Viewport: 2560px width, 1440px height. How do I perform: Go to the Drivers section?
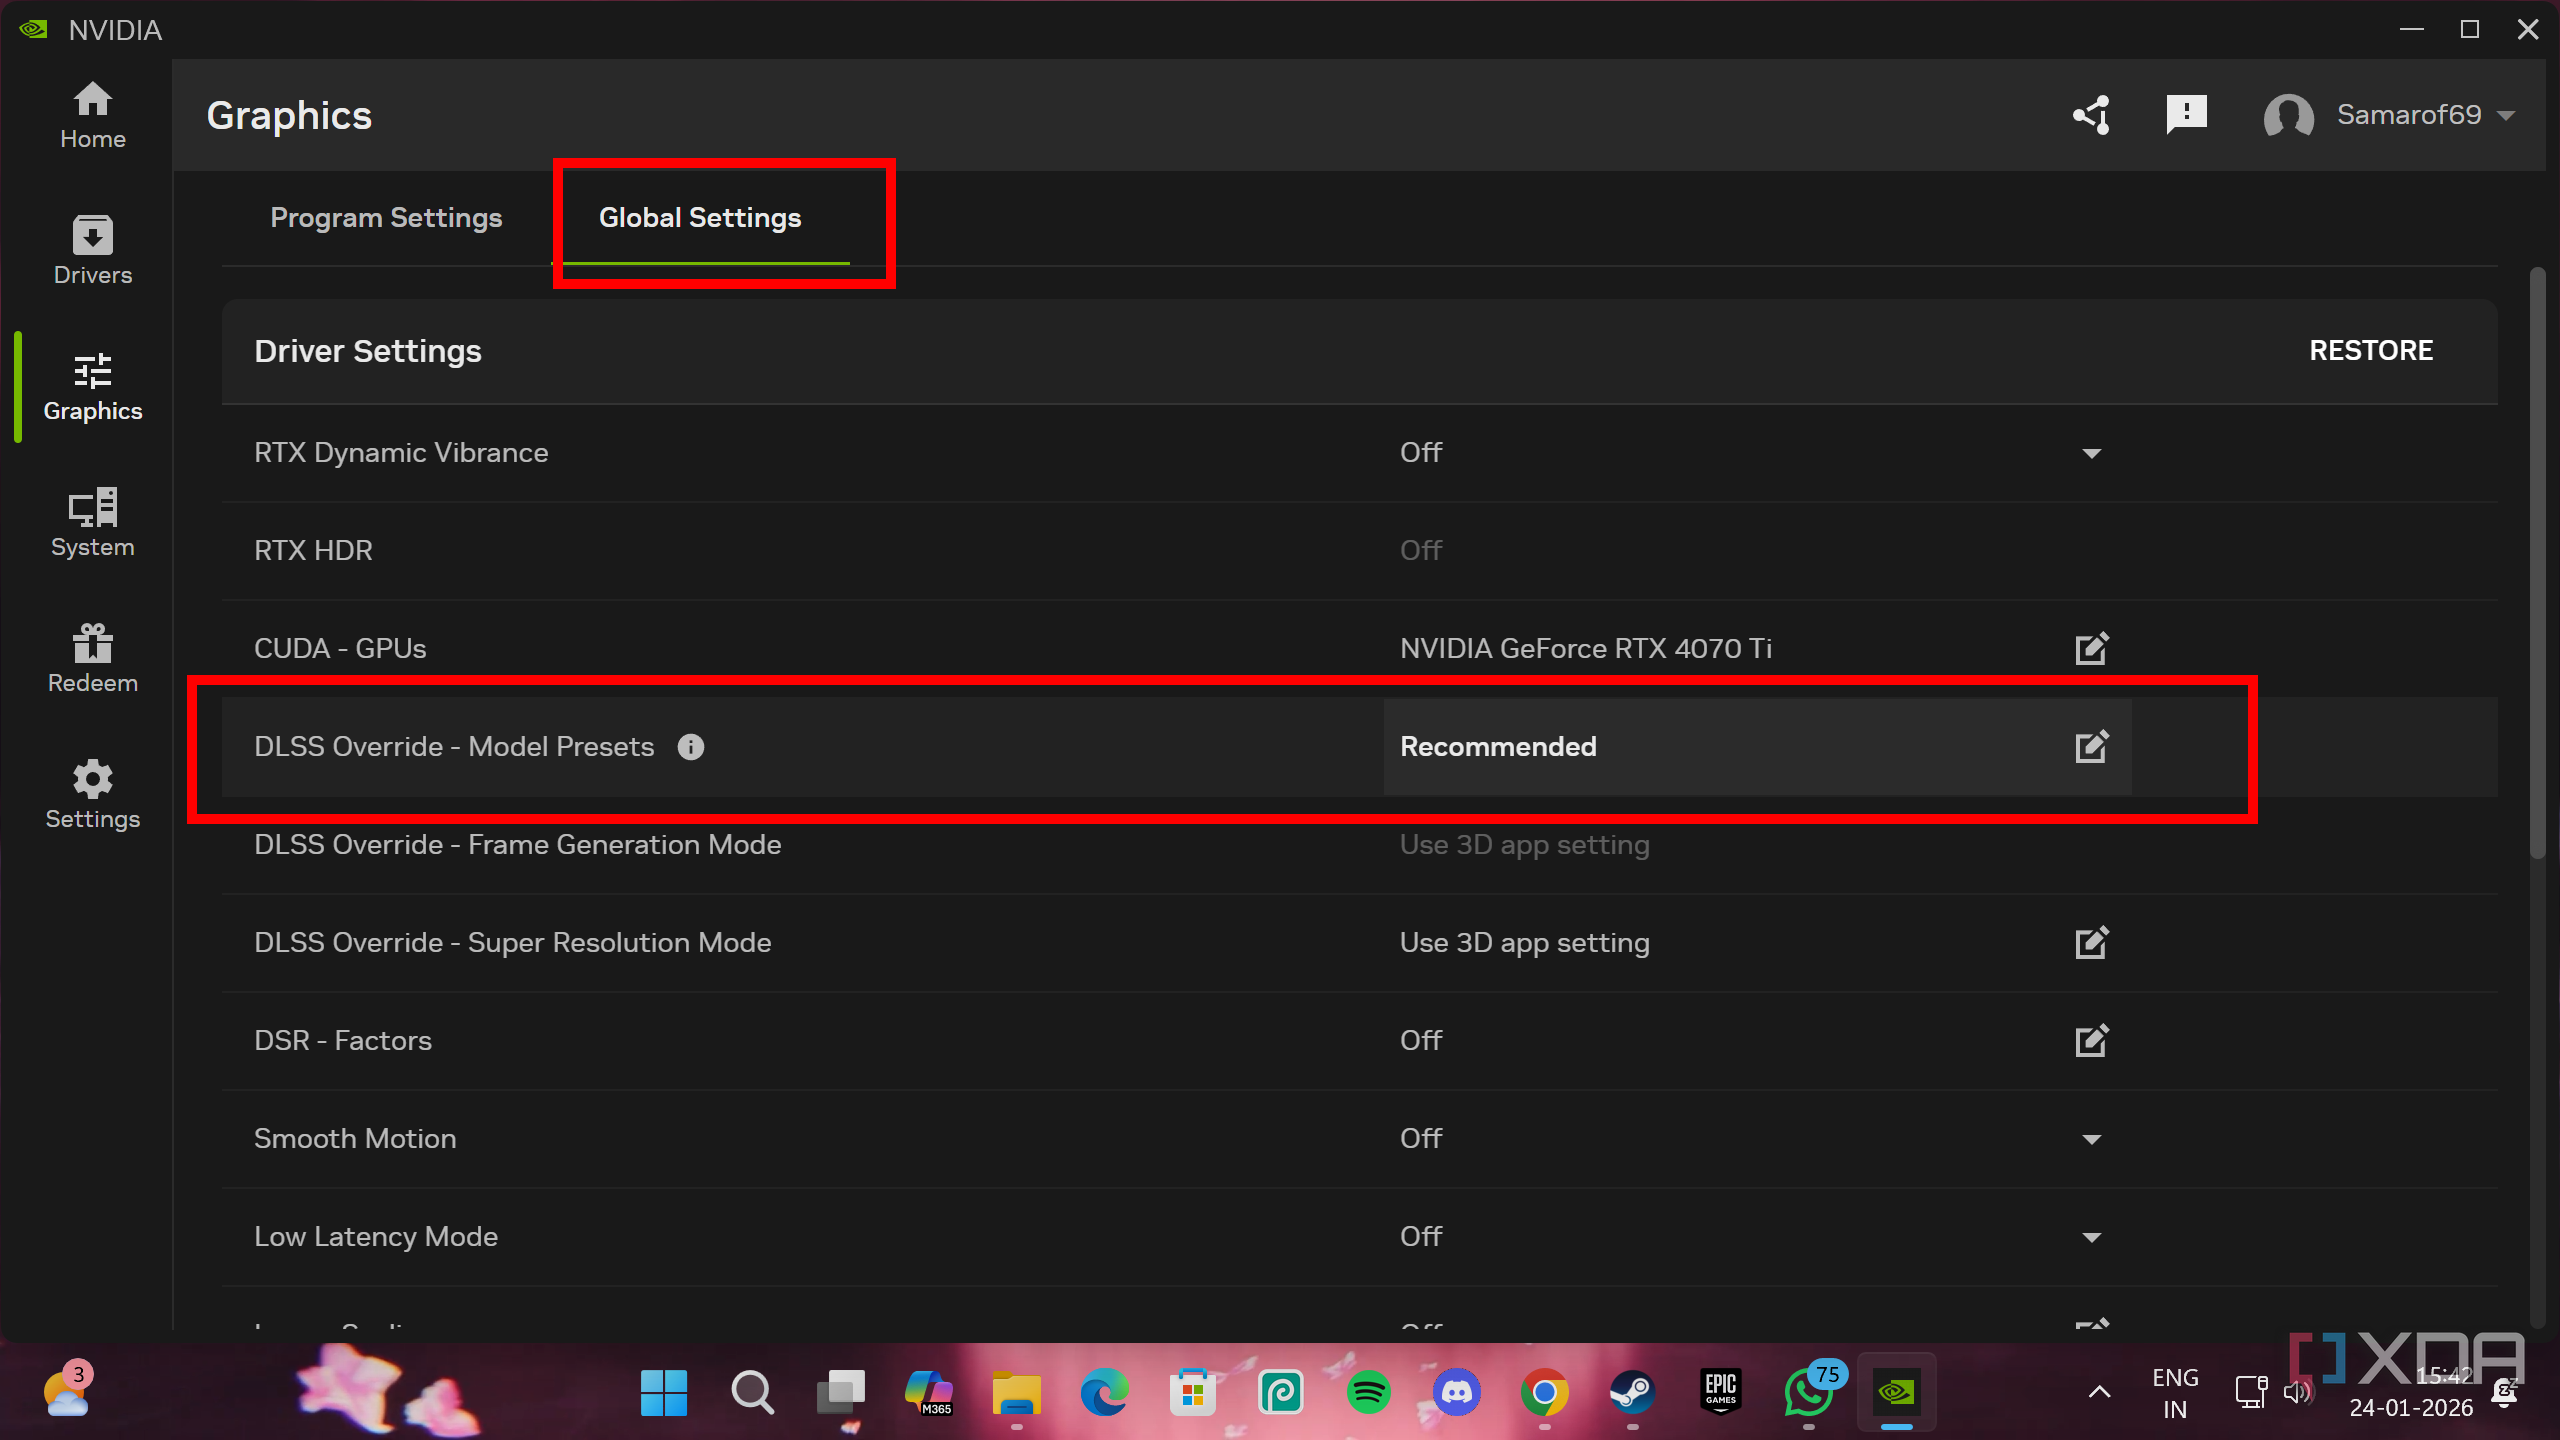[x=92, y=250]
